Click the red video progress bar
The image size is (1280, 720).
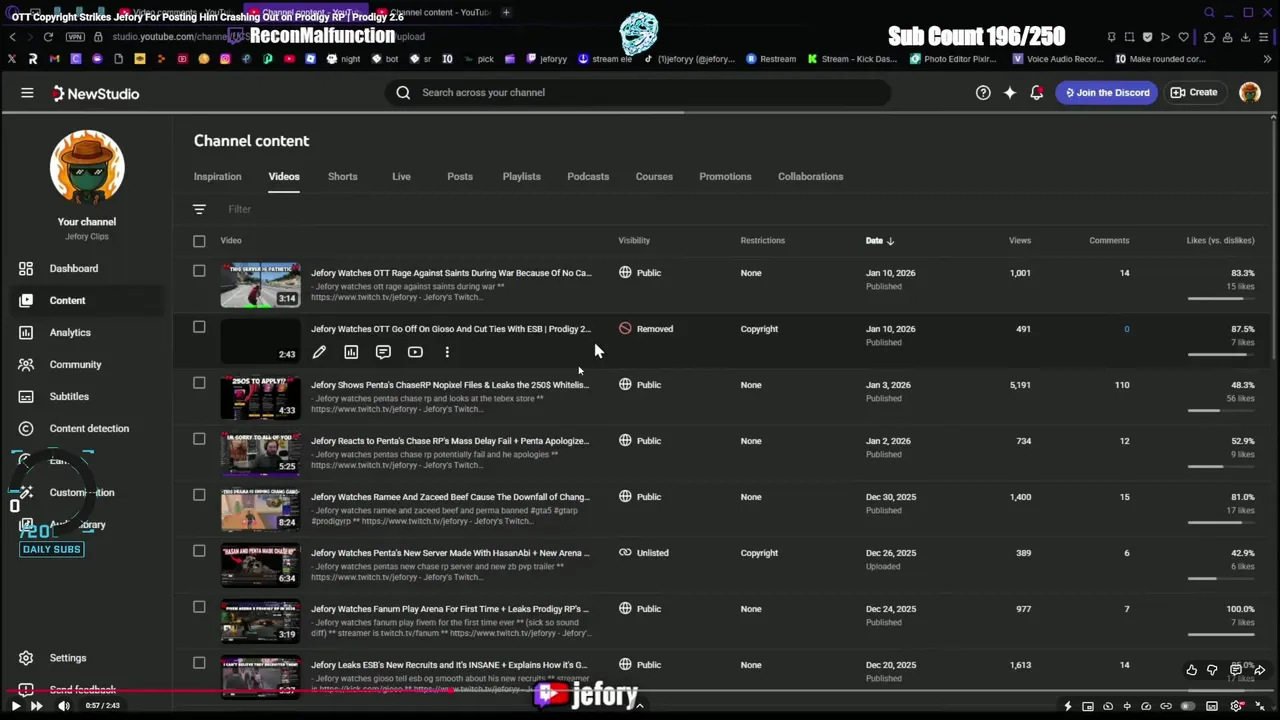pos(228,690)
